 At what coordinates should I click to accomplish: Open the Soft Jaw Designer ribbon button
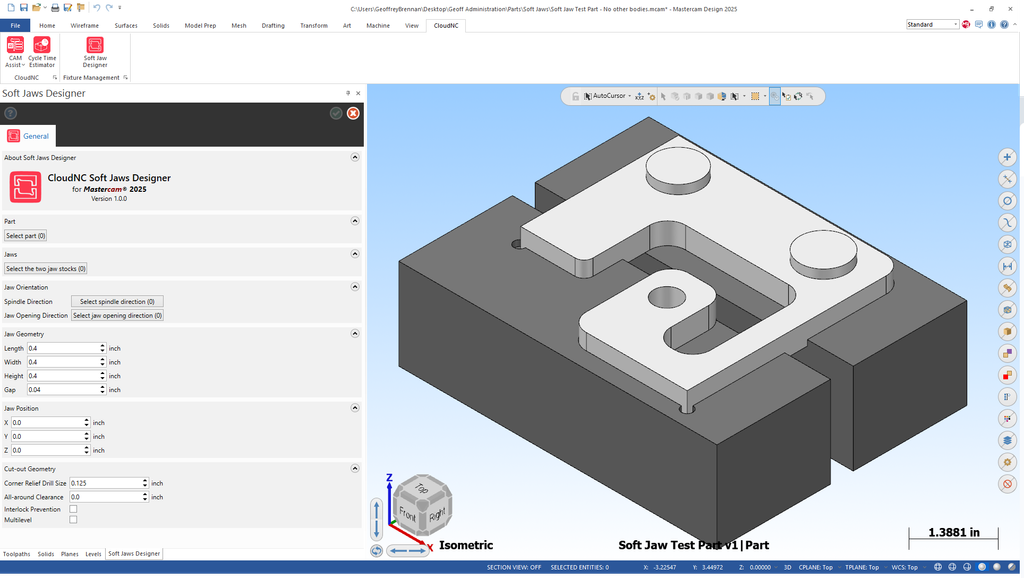(x=95, y=52)
